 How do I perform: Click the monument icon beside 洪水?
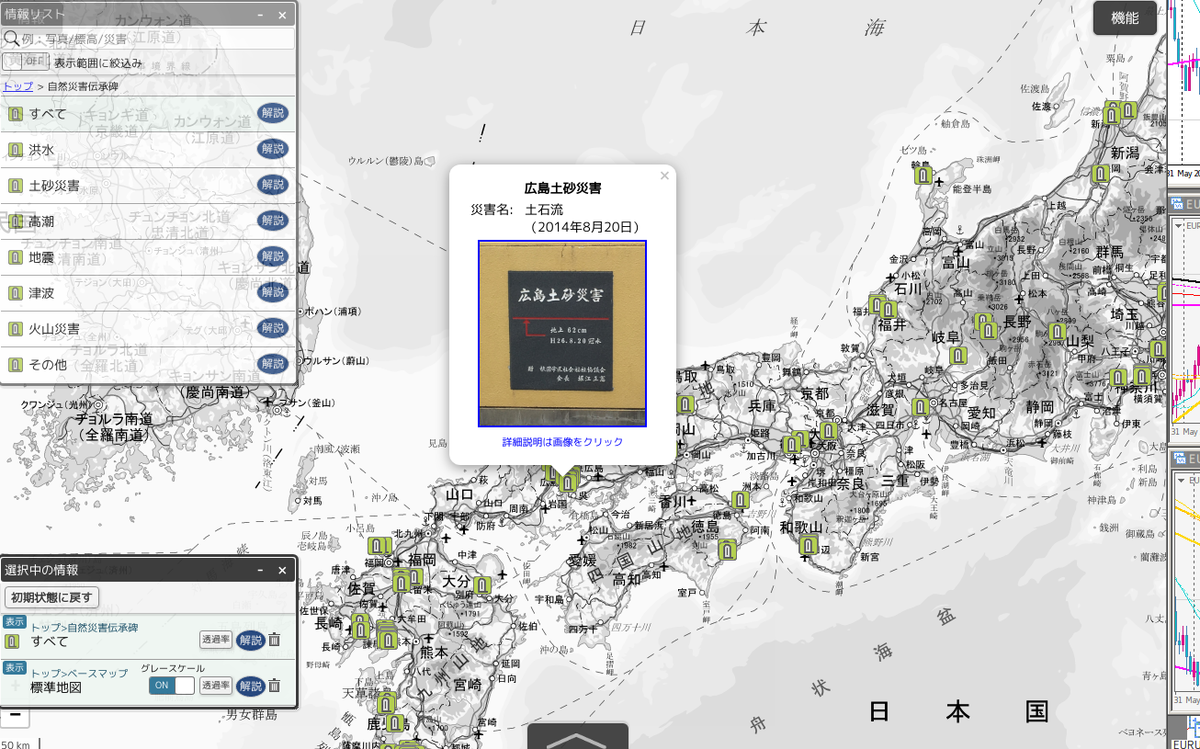15,150
